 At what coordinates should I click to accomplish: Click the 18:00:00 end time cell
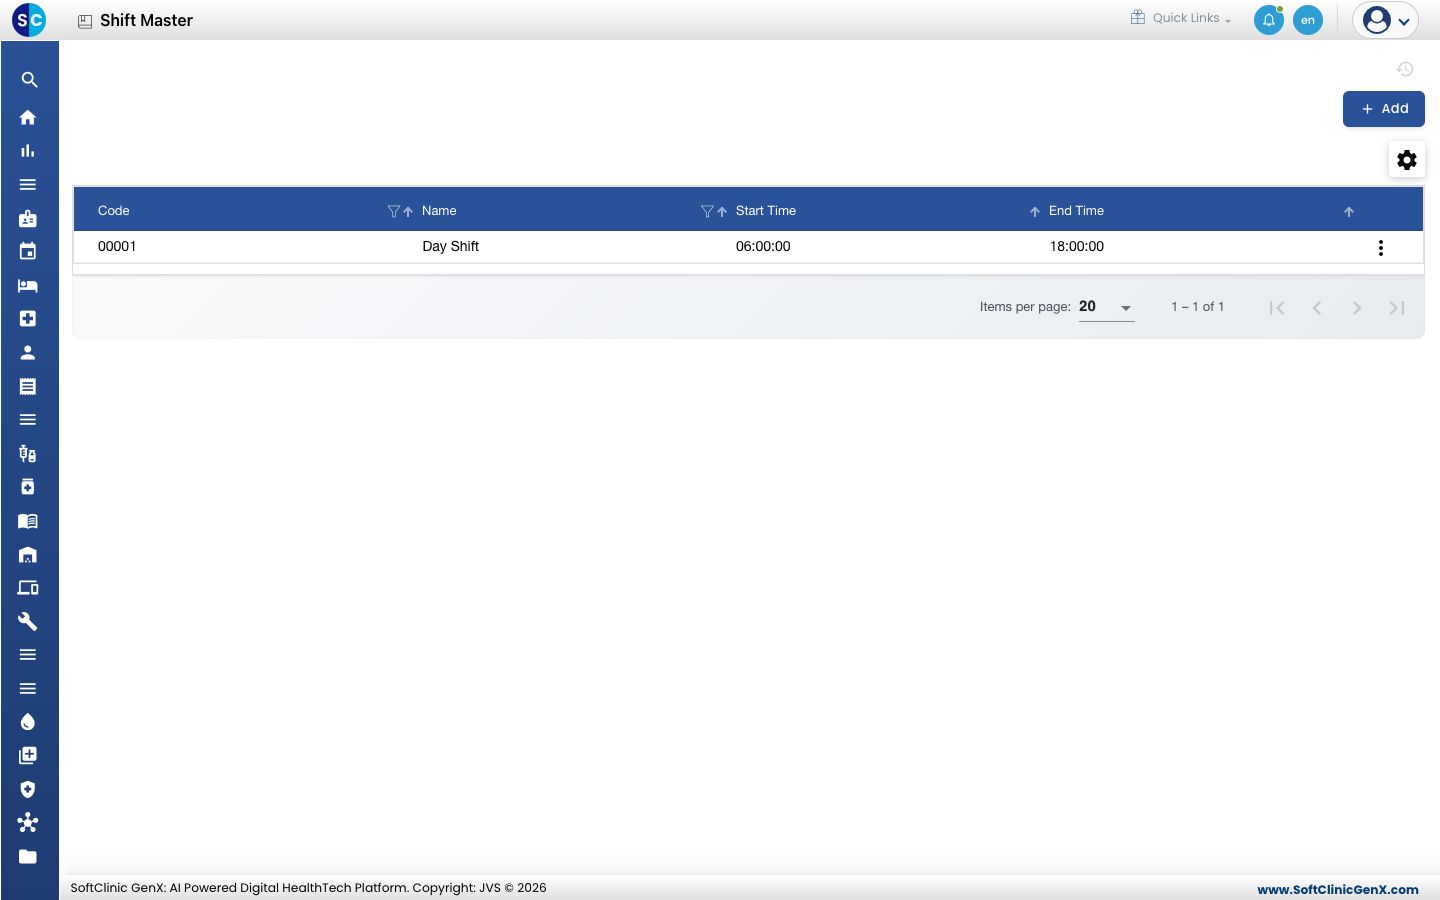pos(1077,246)
